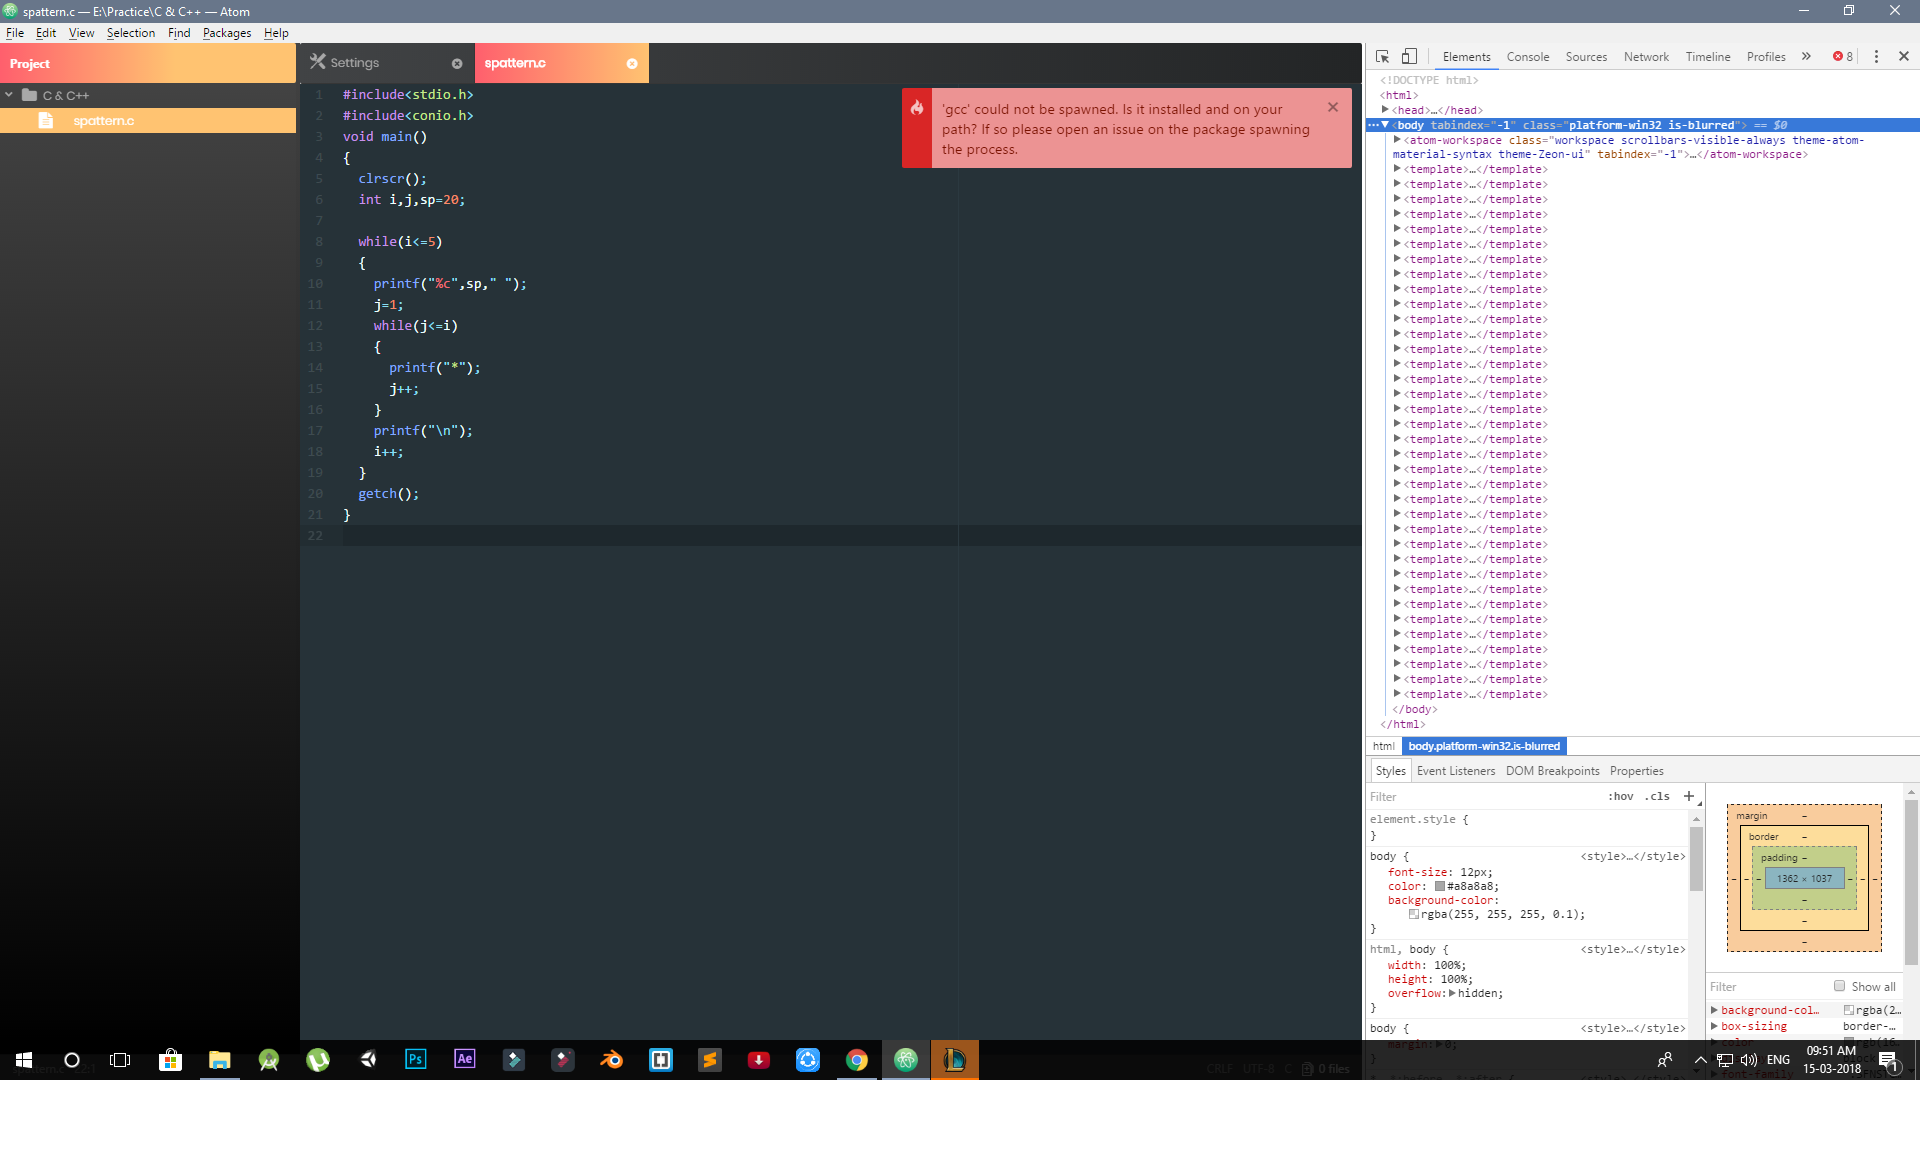Expand the background-col property in the filter pane
Image resolution: width=1920 pixels, height=1174 pixels.
click(x=1716, y=1010)
